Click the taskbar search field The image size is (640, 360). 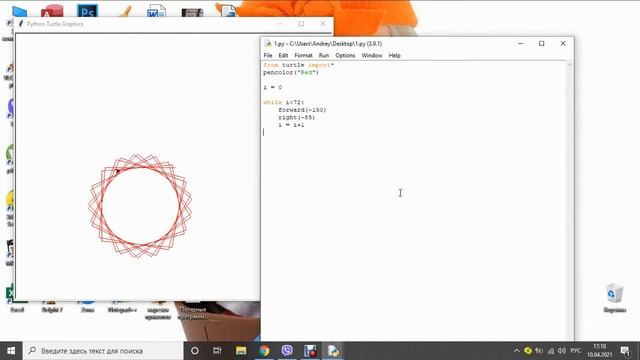coord(103,351)
